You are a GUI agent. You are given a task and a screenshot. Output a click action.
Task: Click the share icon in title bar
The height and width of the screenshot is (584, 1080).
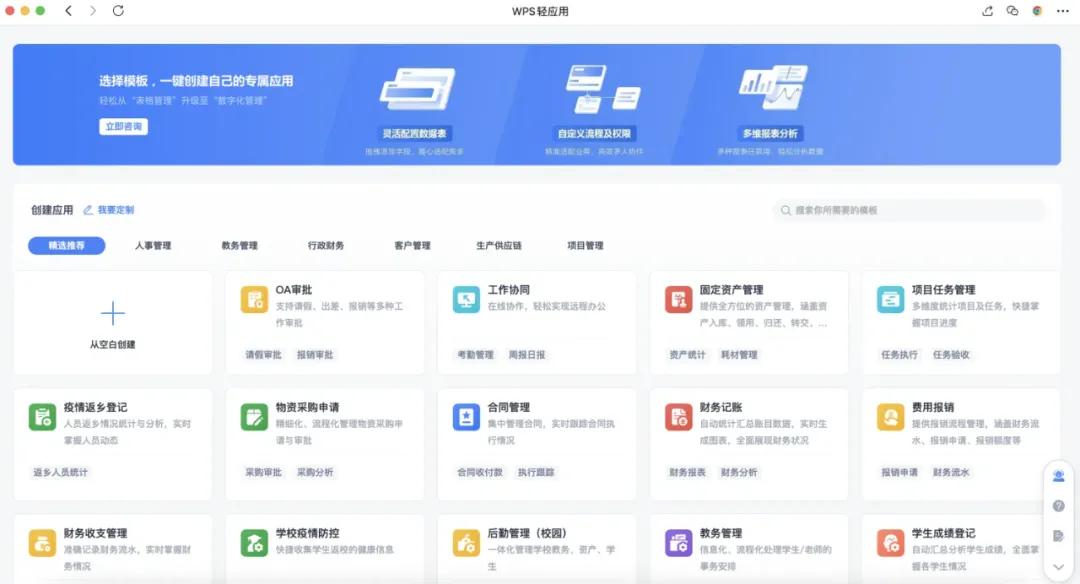point(987,10)
